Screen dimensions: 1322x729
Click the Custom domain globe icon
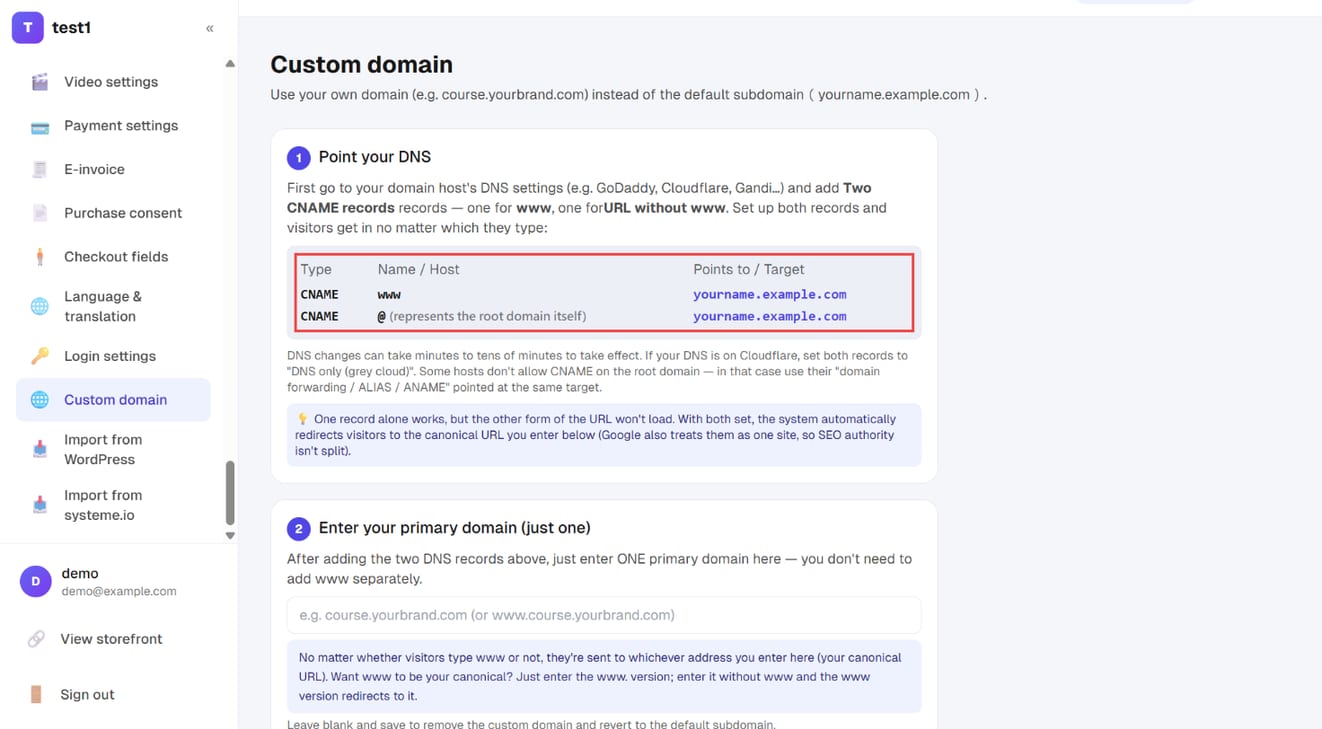(x=40, y=400)
